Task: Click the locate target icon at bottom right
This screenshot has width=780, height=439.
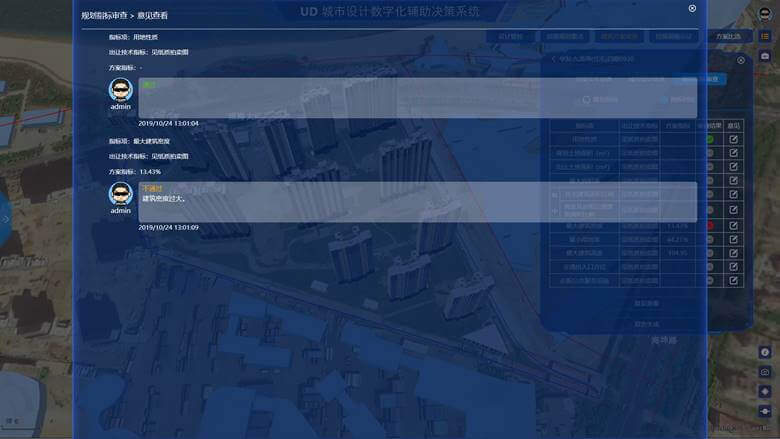Action: point(765,411)
